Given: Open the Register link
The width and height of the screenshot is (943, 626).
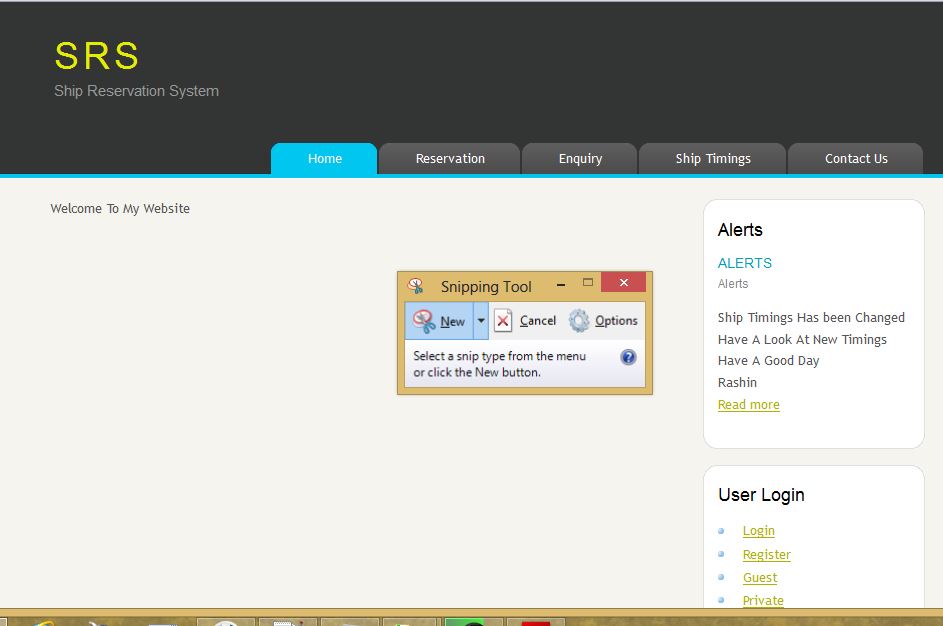Looking at the screenshot, I should pyautogui.click(x=766, y=555).
